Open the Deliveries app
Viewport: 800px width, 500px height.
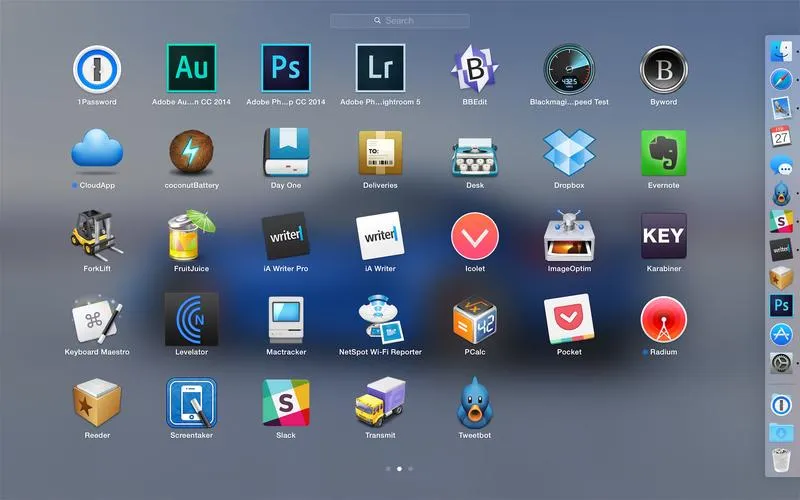coord(380,153)
